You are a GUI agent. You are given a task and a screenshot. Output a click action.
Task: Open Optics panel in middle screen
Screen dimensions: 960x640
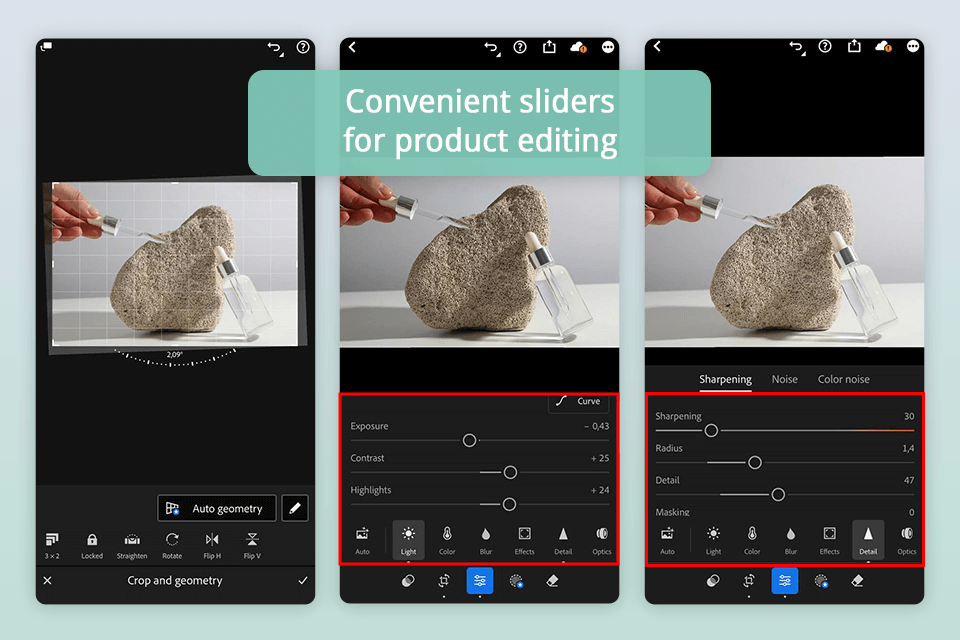click(602, 540)
